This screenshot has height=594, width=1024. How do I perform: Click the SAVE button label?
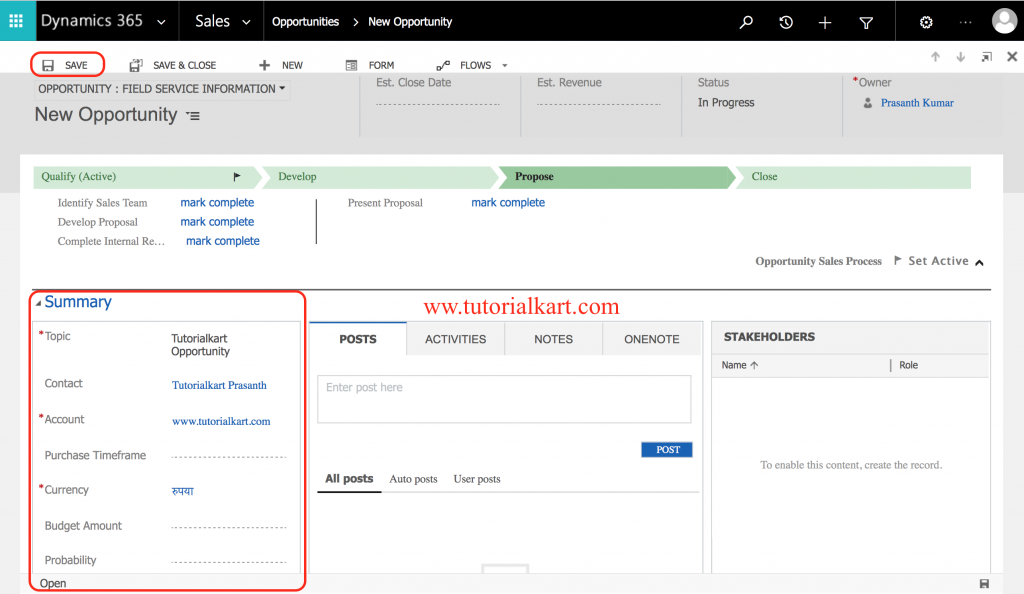pos(76,65)
